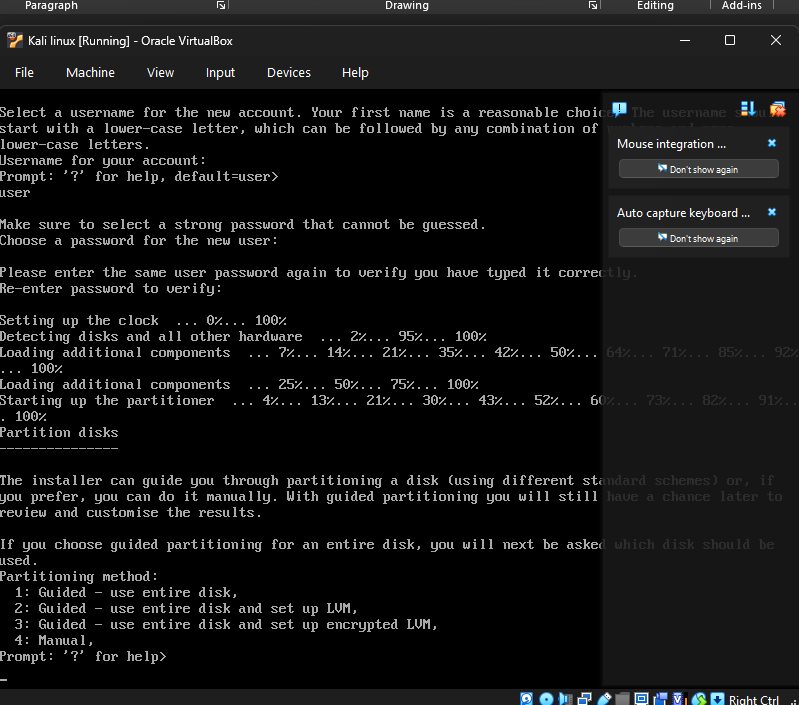The height and width of the screenshot is (705, 799).
Task: Click the USB devices status icon
Action: 604,698
